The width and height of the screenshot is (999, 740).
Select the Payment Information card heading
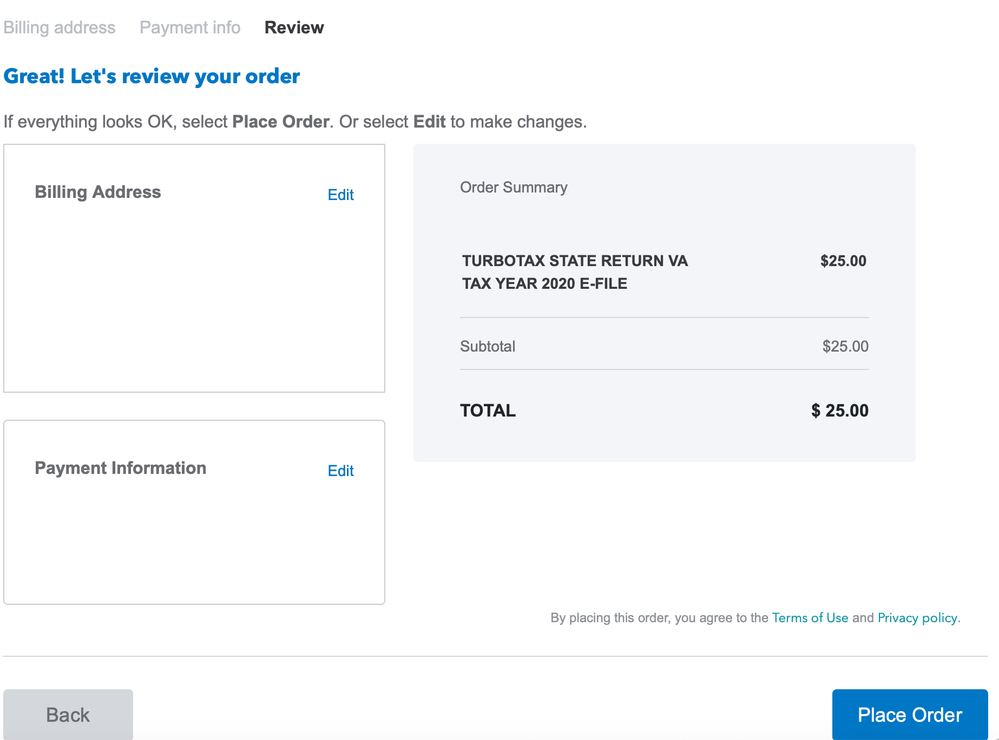tap(120, 468)
